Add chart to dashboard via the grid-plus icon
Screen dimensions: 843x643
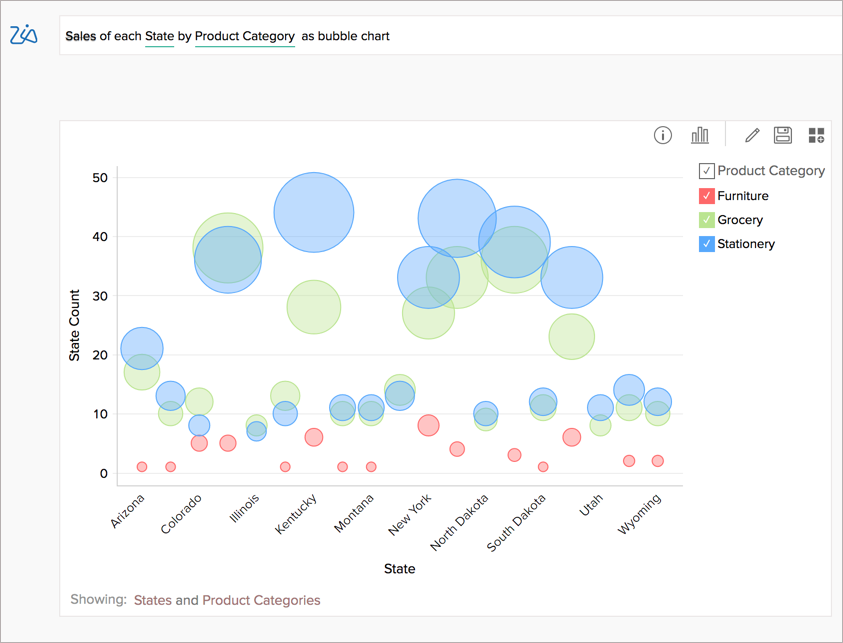pyautogui.click(x=815, y=134)
